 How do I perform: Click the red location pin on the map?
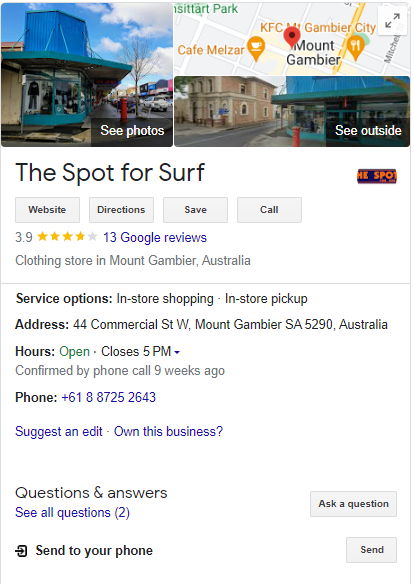[292, 38]
